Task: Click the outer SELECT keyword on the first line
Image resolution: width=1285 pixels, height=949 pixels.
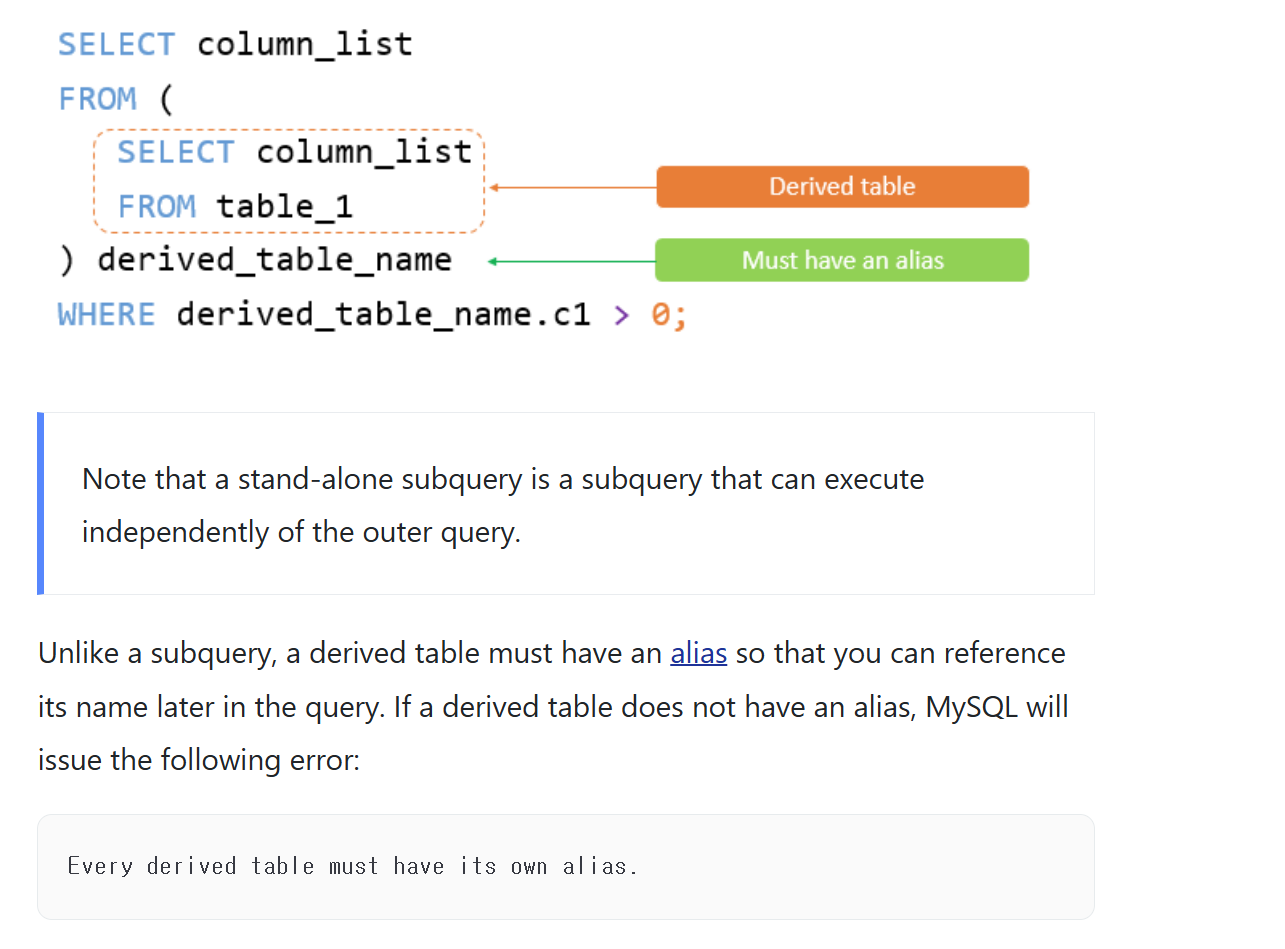Action: coord(116,45)
